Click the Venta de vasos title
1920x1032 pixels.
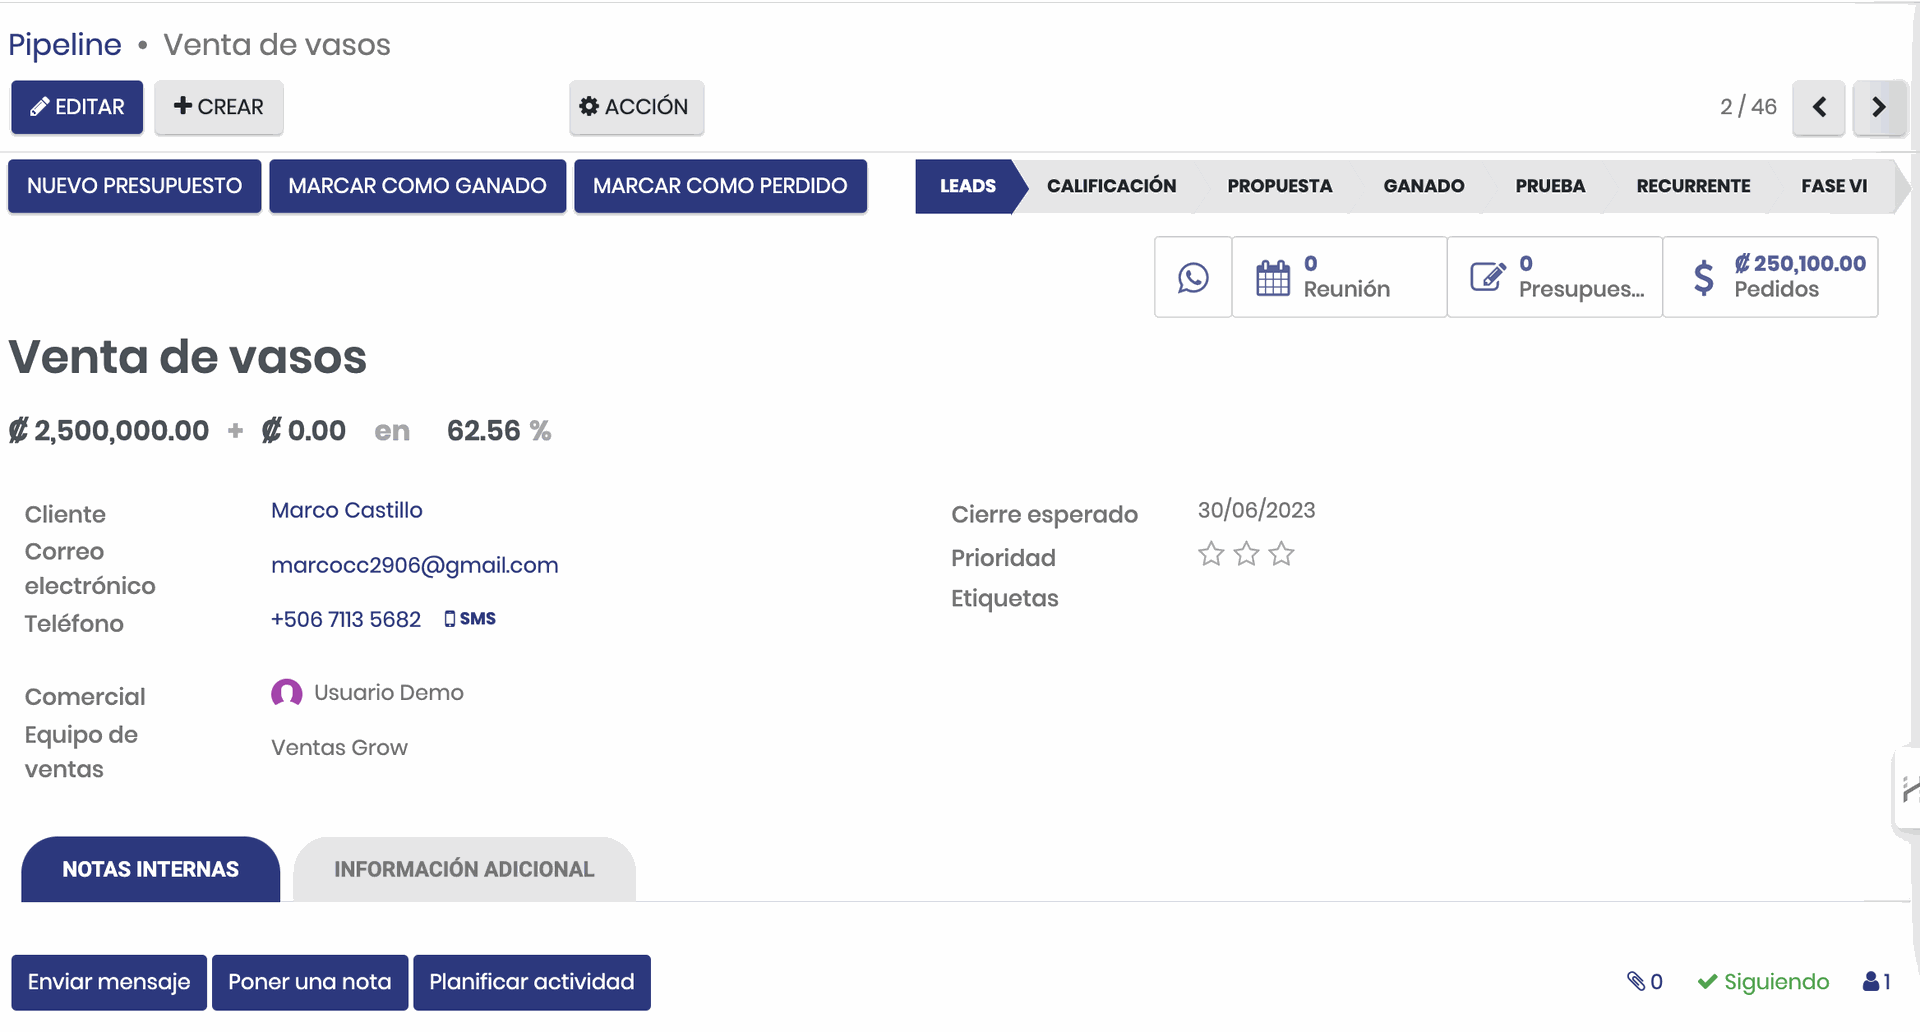(188, 357)
